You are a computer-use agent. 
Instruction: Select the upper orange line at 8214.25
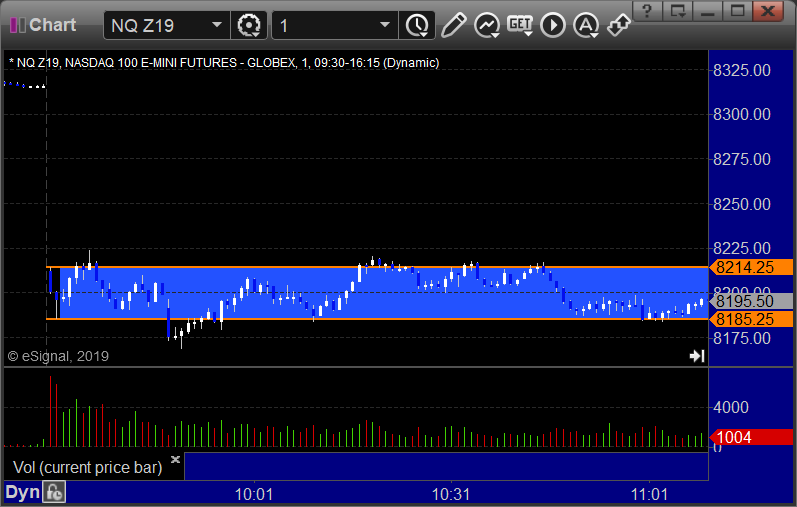coord(377,267)
